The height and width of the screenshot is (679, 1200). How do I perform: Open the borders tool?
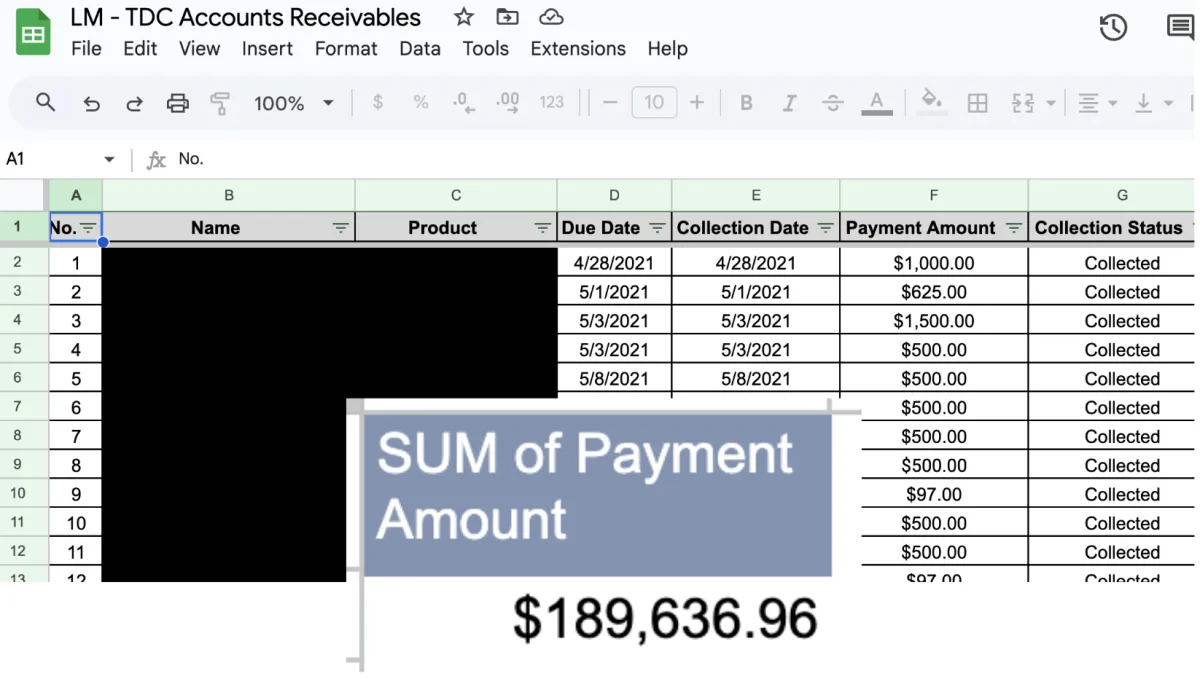[978, 103]
